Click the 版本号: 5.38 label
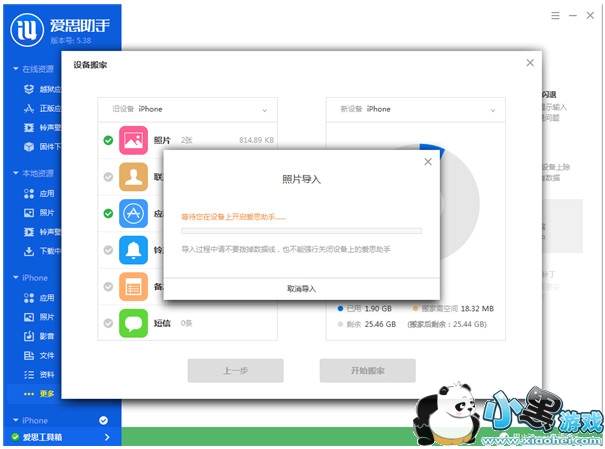The width and height of the screenshot is (605, 449). pyautogui.click(x=71, y=41)
